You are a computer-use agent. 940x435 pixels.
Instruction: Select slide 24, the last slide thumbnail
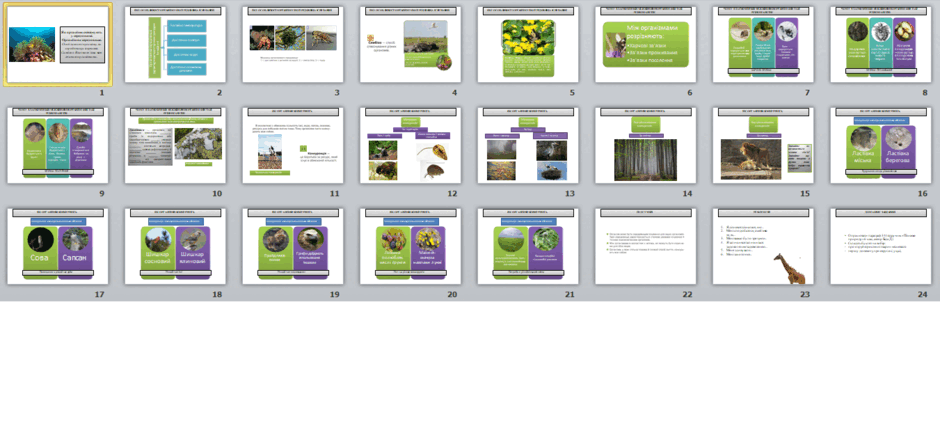point(880,246)
